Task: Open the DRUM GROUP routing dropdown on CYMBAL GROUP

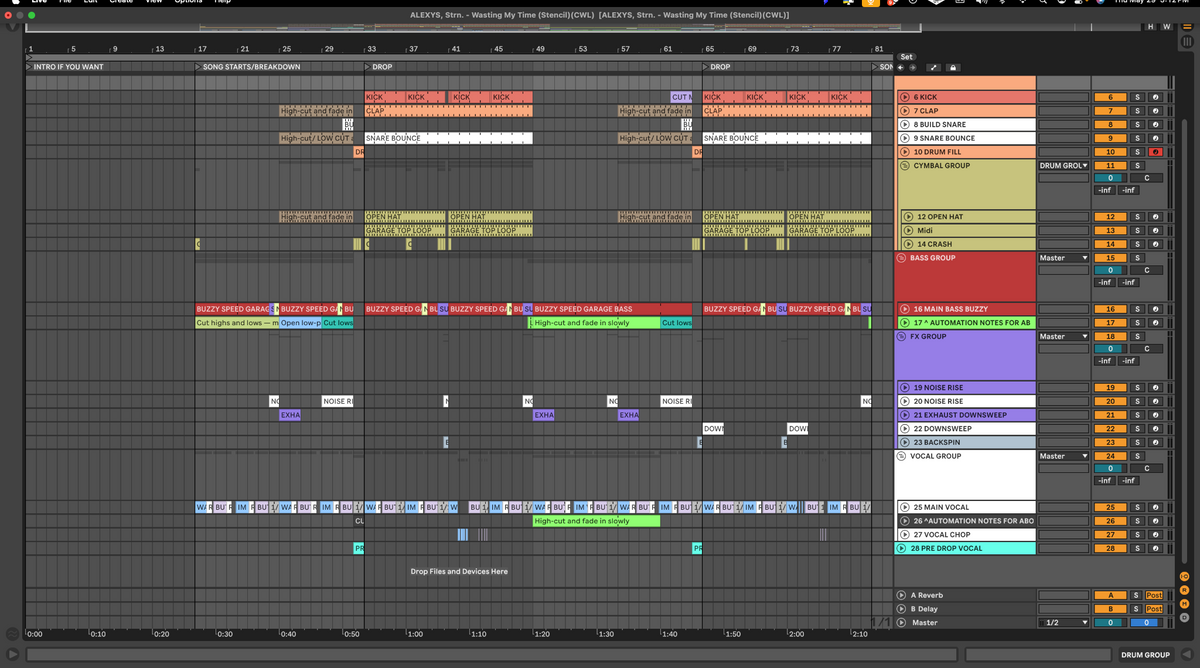Action: coord(1062,164)
